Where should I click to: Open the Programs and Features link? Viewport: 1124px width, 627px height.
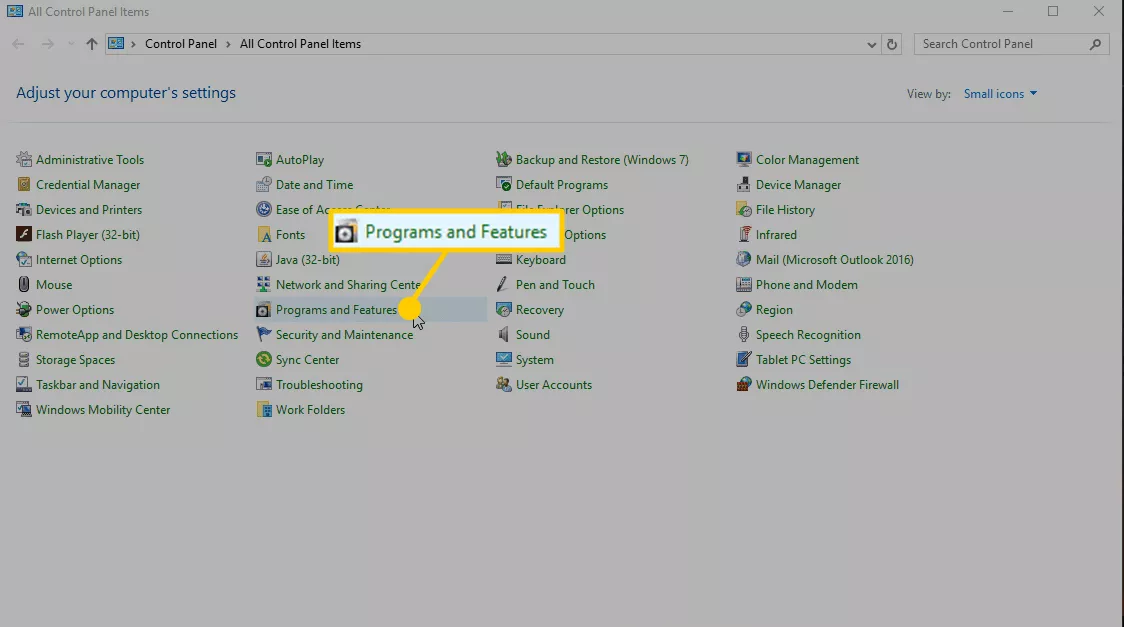(335, 310)
